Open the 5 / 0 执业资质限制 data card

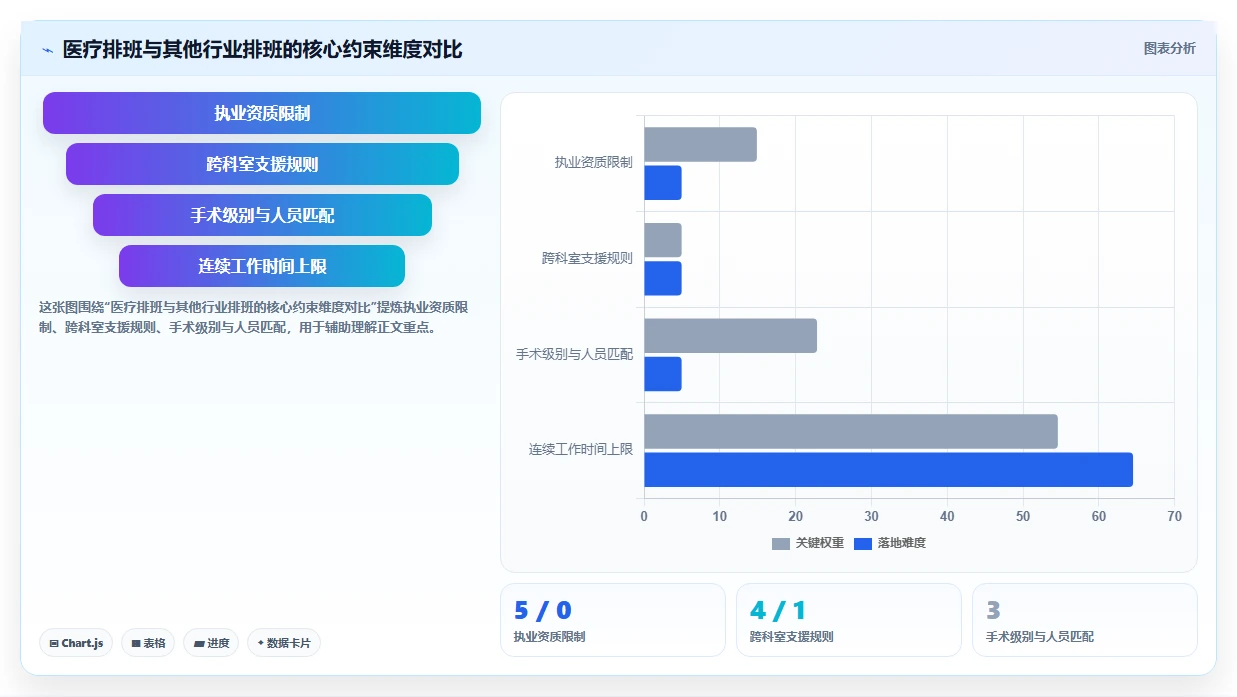613,620
